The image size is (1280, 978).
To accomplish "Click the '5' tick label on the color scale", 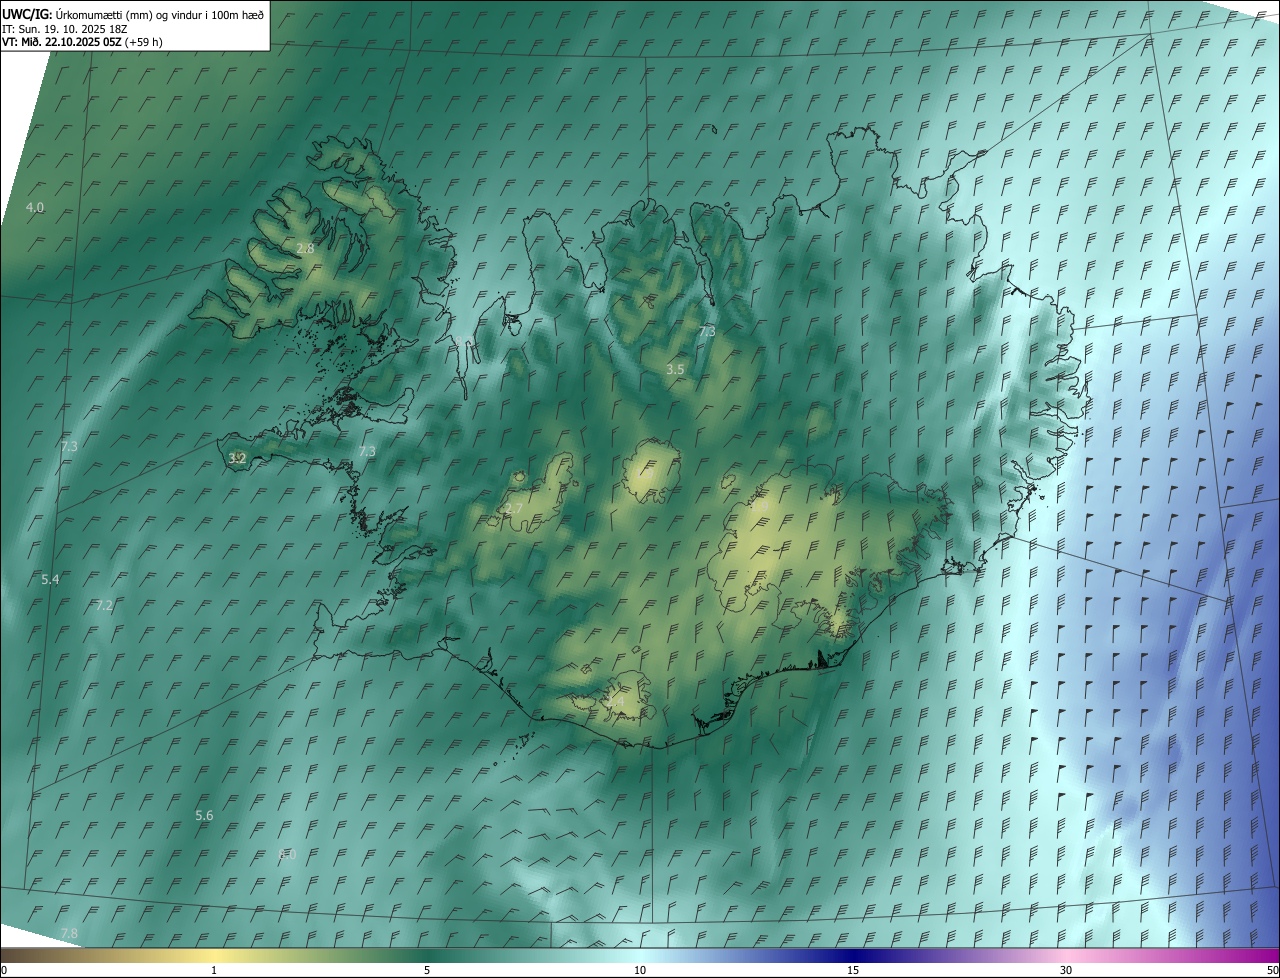I will [427, 970].
